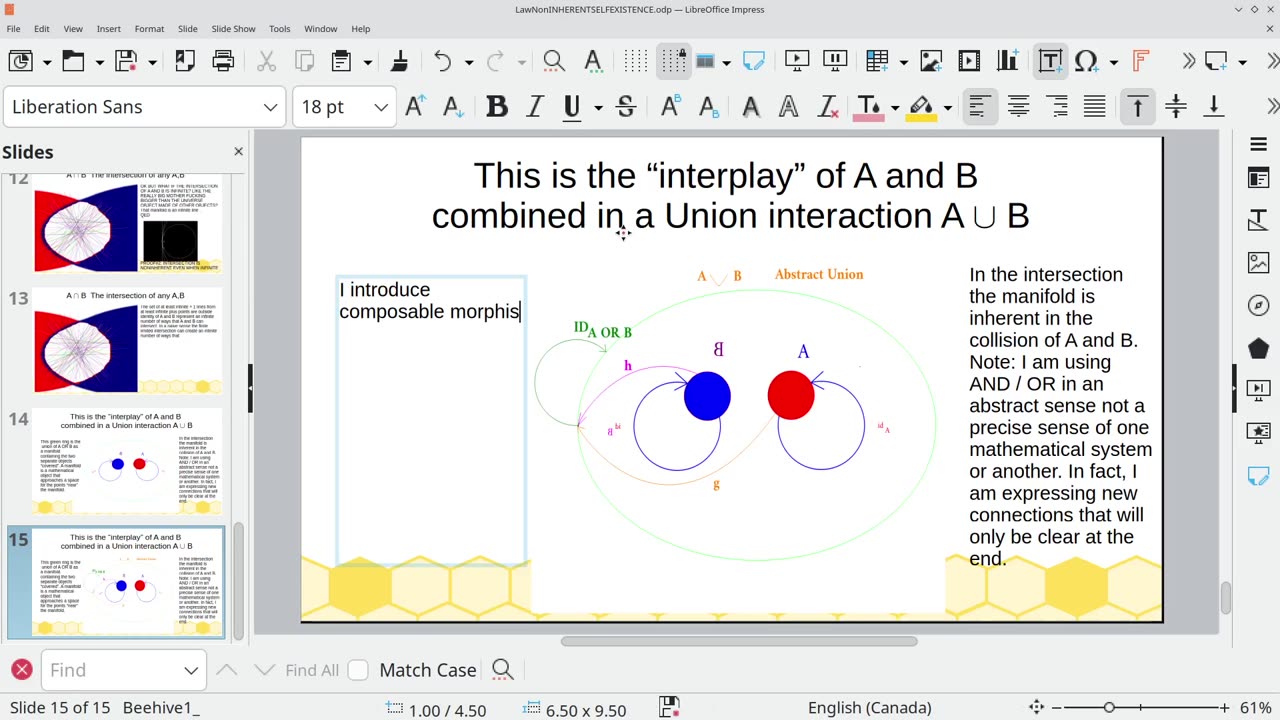Apply superscript formatting
Viewport: 1280px width, 720px height.
[670, 106]
